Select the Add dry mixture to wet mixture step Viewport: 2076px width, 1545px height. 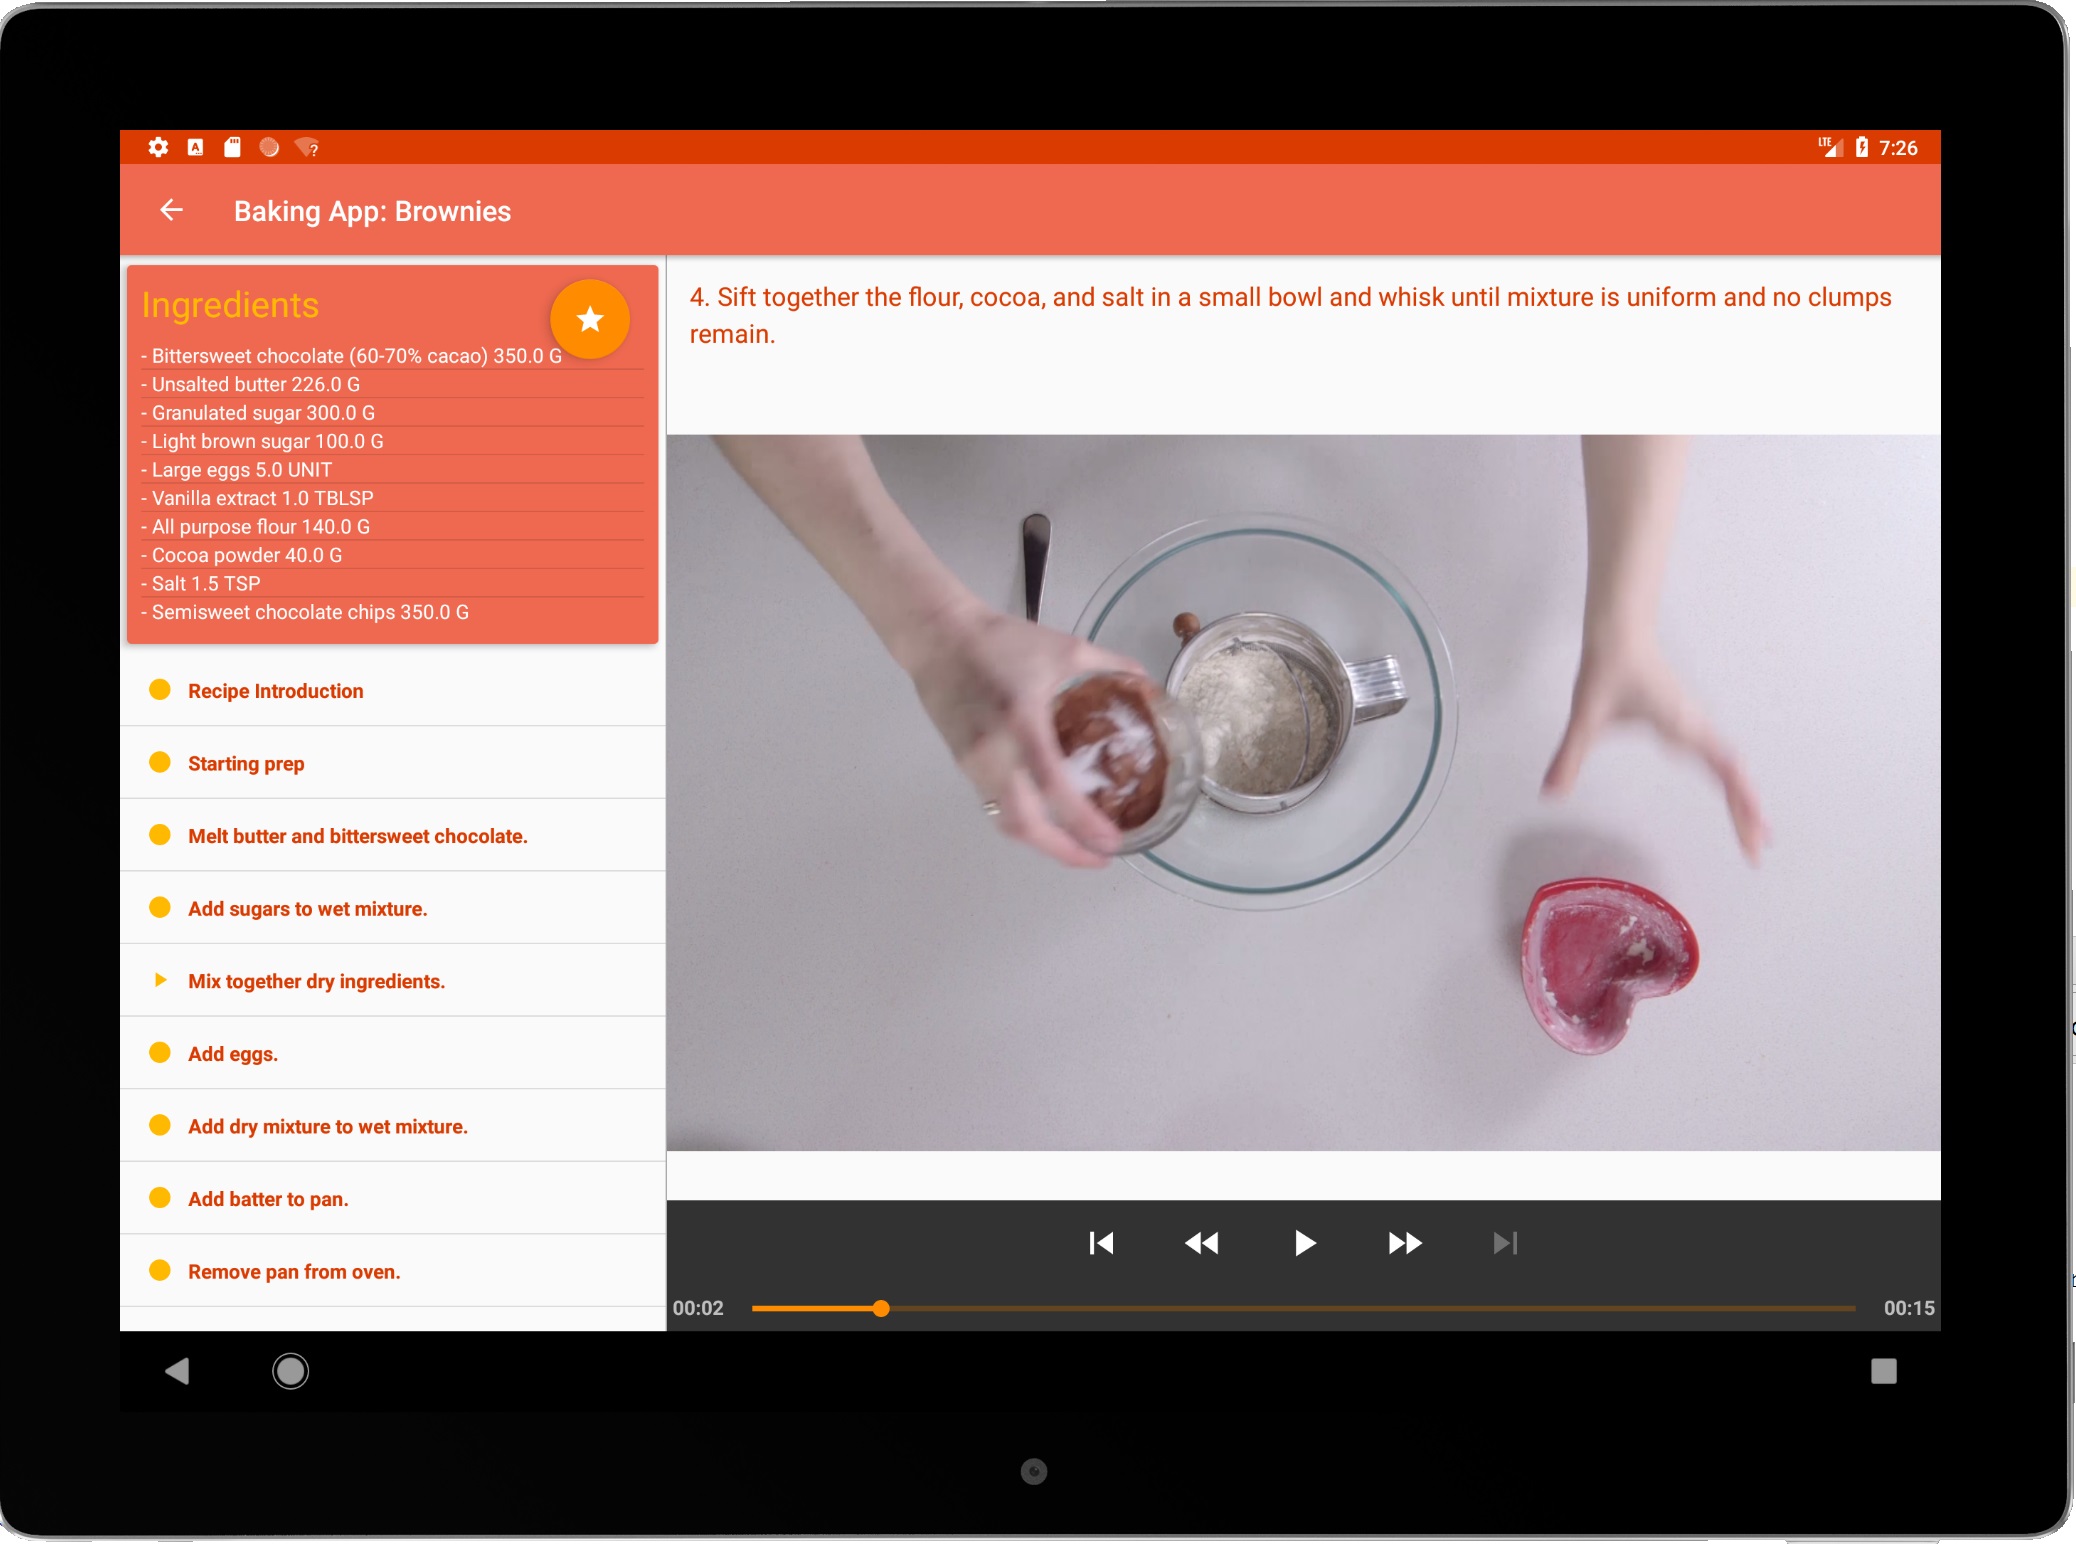tap(328, 1125)
